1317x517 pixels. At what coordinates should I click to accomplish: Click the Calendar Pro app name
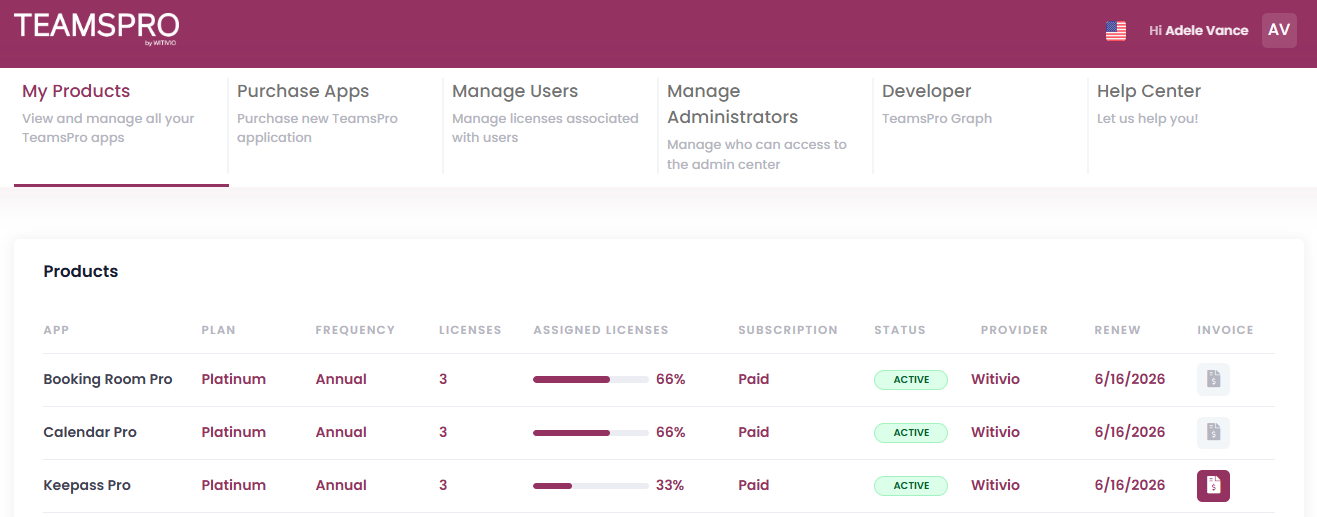click(x=90, y=432)
